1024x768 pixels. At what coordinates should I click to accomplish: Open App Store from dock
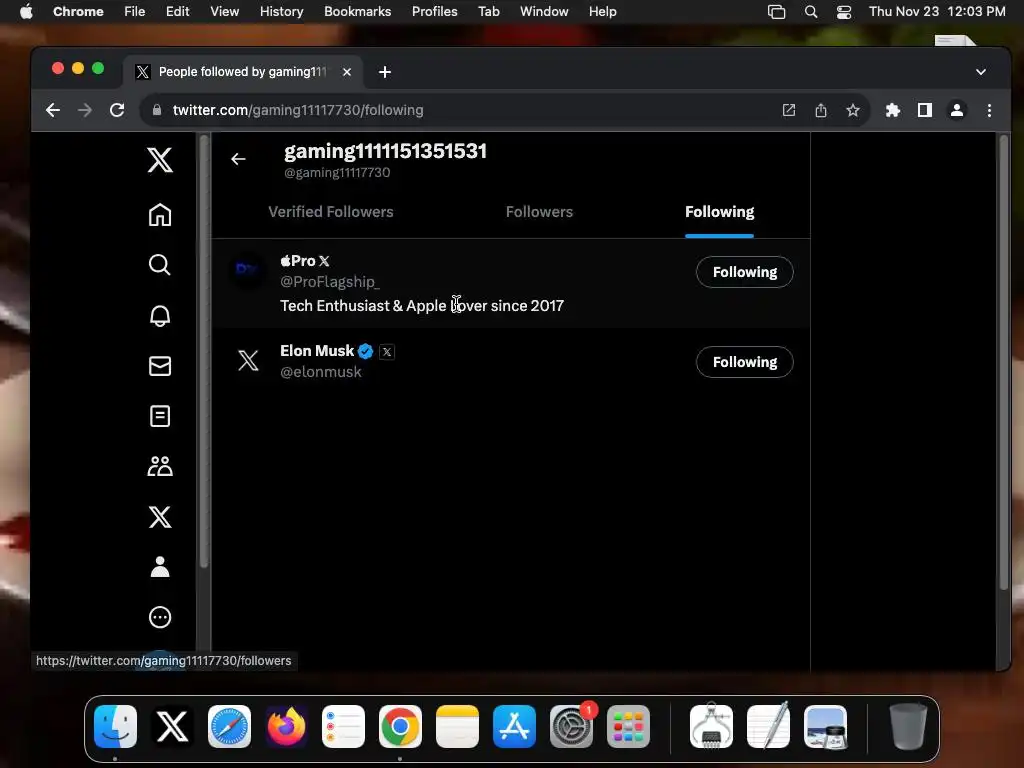tap(514, 726)
